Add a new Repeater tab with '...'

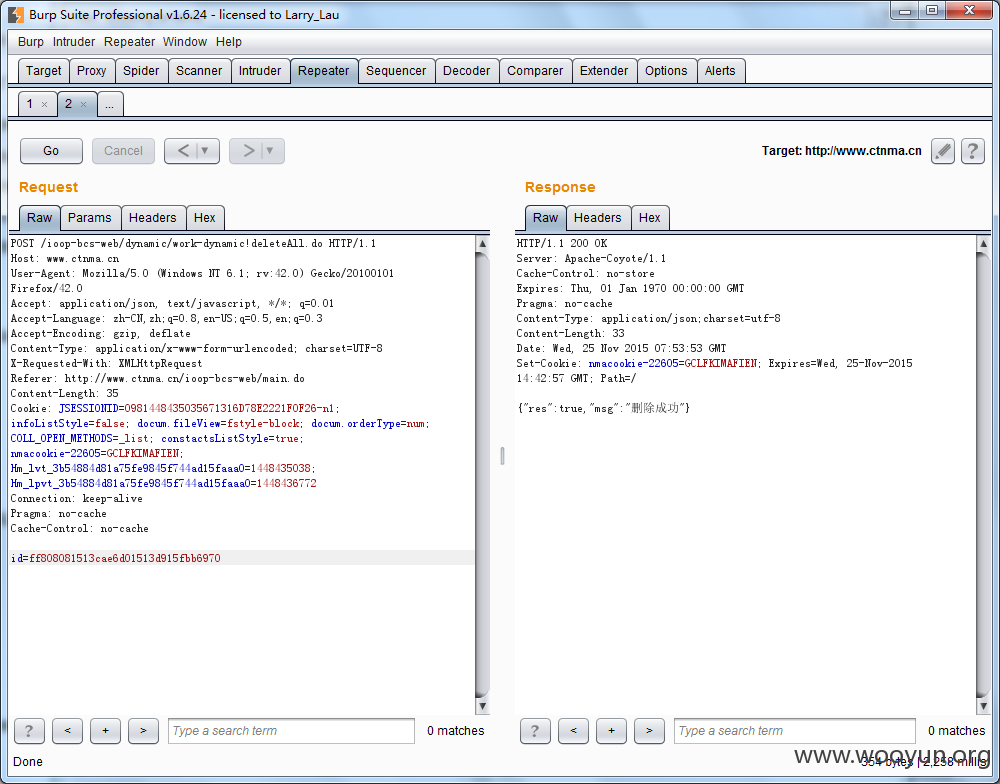(x=110, y=104)
